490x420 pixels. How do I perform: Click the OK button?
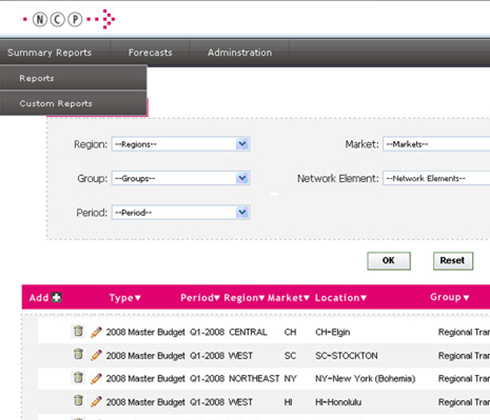[389, 261]
